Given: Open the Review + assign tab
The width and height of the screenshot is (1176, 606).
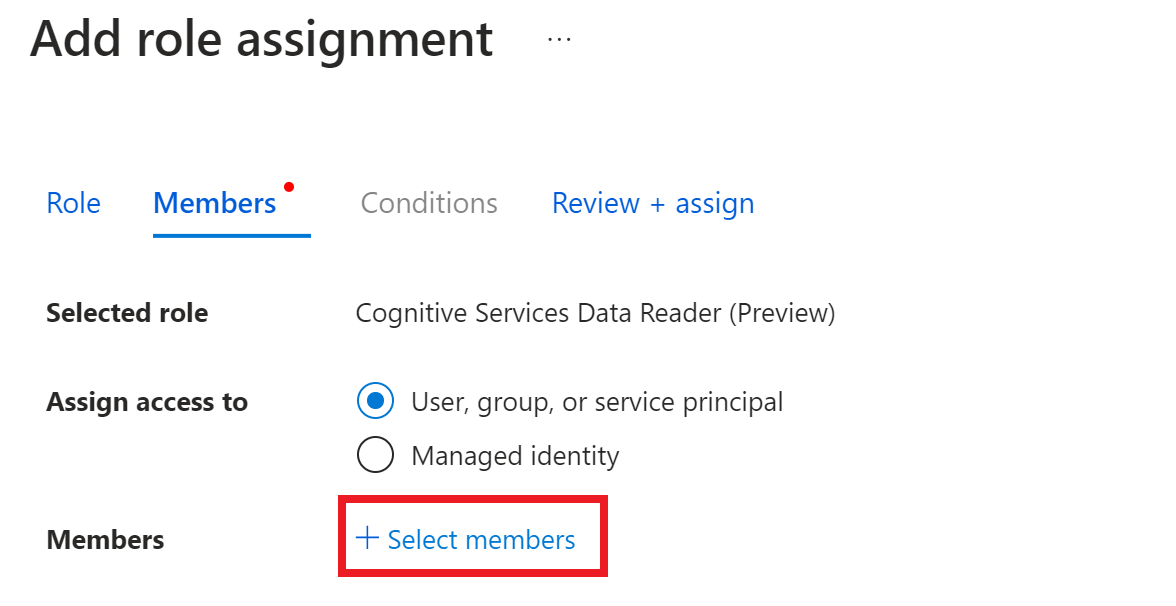Looking at the screenshot, I should tap(653, 203).
